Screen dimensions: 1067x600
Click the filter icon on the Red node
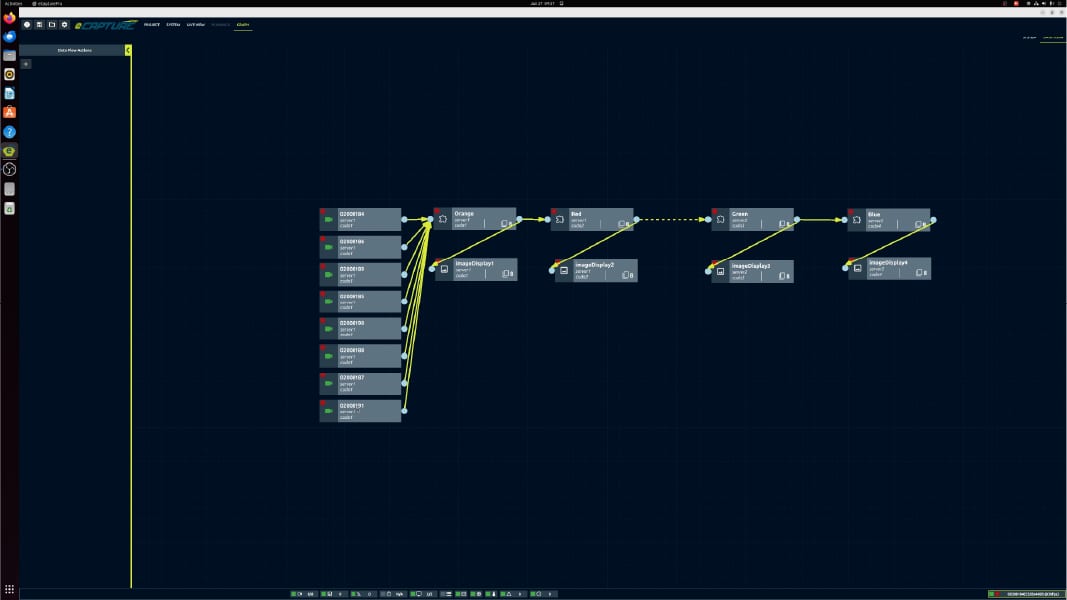(x=560, y=219)
